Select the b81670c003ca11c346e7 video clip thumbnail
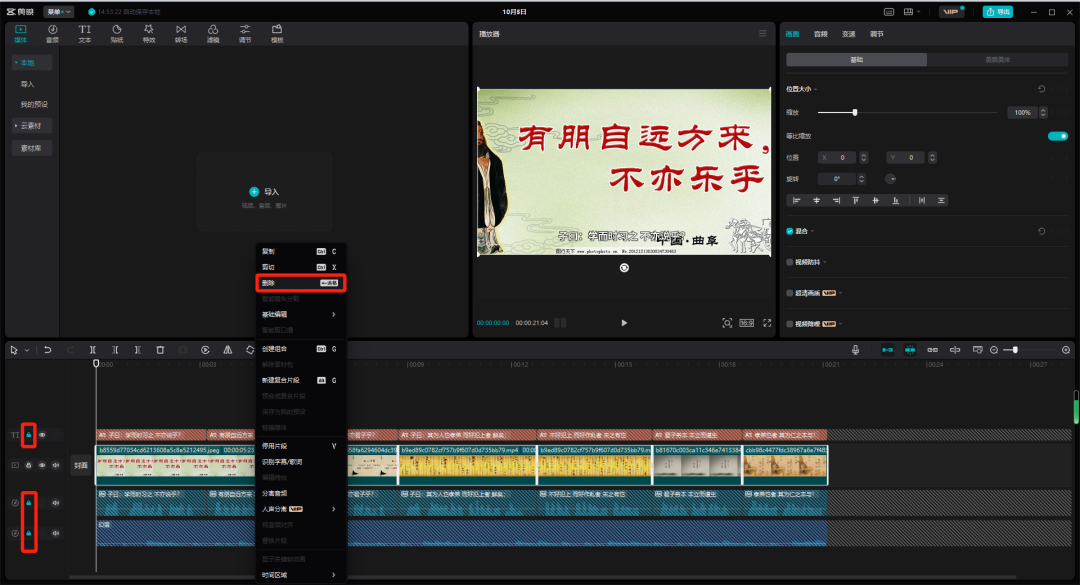This screenshot has height=585, width=1080. (x=697, y=465)
